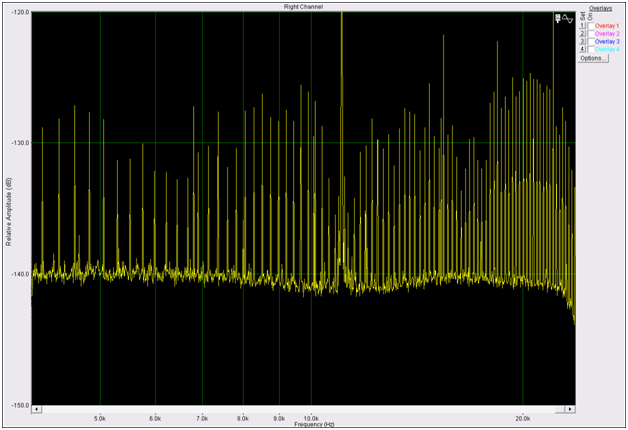Click the Overlays heading label
This screenshot has height=430, width=628.
click(600, 7)
